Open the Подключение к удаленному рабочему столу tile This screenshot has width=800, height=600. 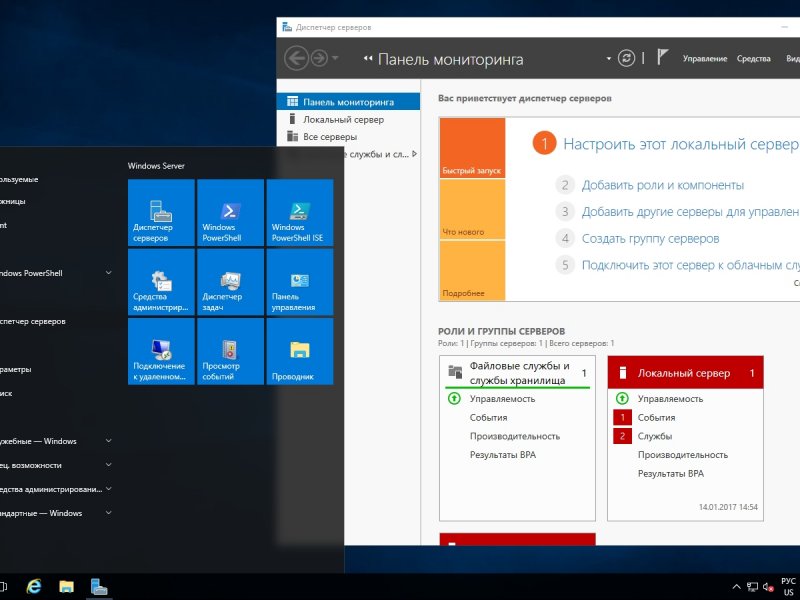coord(161,352)
